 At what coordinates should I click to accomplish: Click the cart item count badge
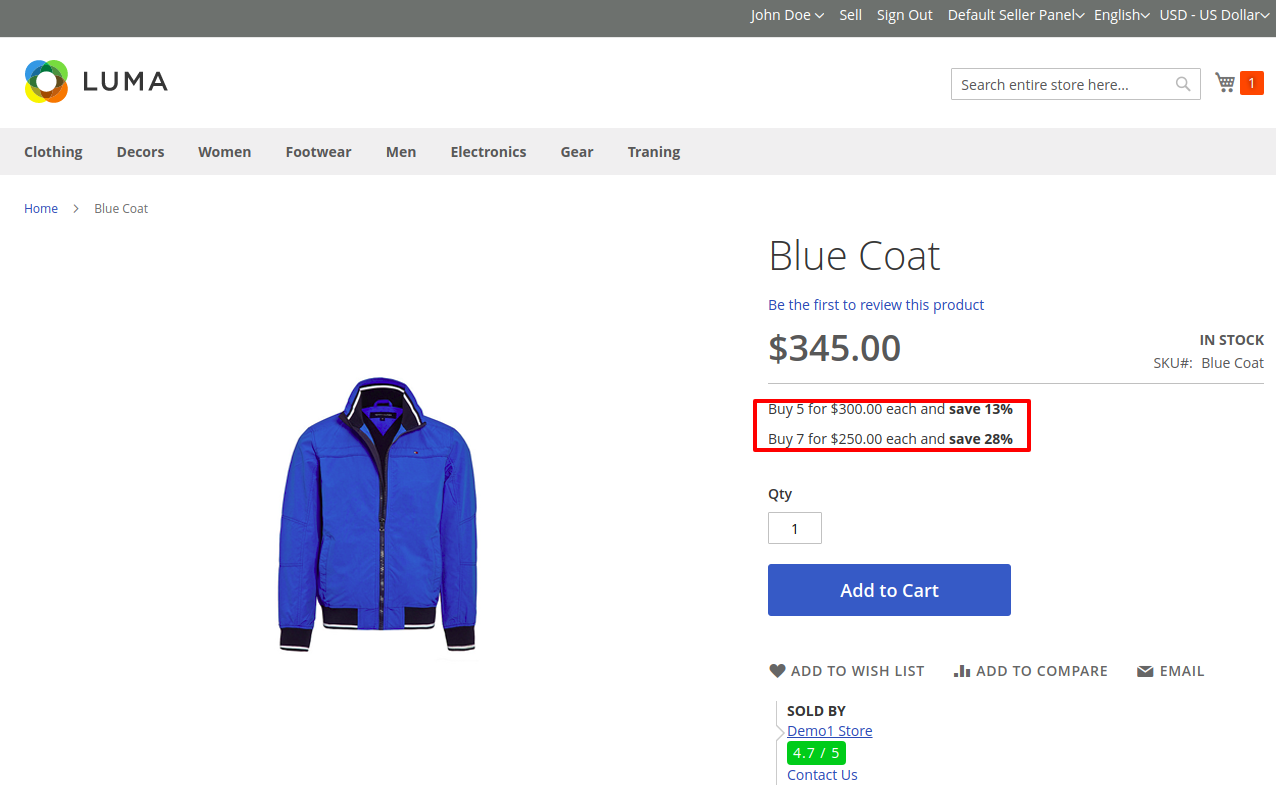pos(1251,83)
